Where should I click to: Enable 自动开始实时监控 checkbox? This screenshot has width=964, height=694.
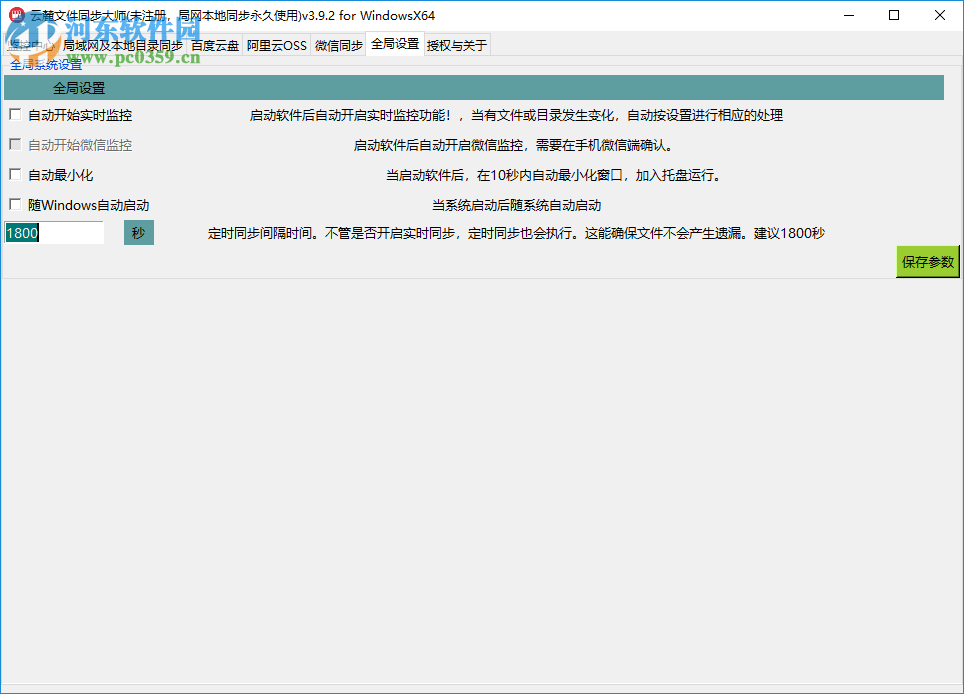pyautogui.click(x=15, y=114)
